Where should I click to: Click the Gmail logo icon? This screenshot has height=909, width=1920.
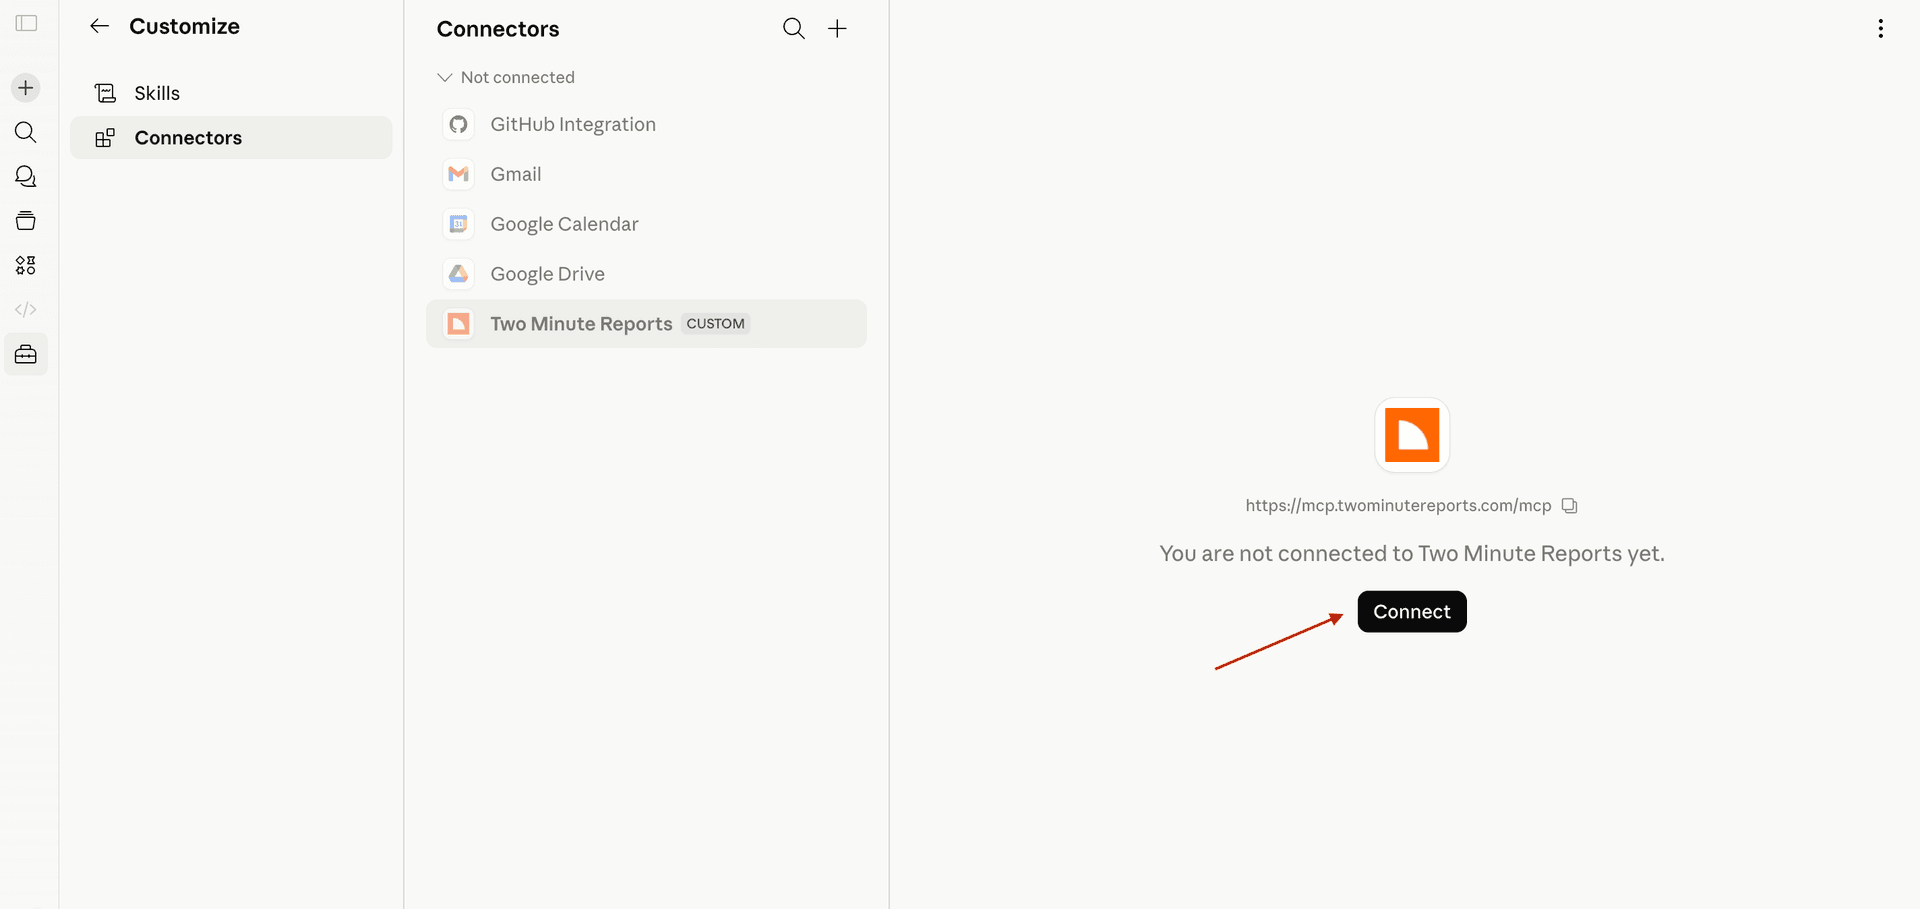458,174
